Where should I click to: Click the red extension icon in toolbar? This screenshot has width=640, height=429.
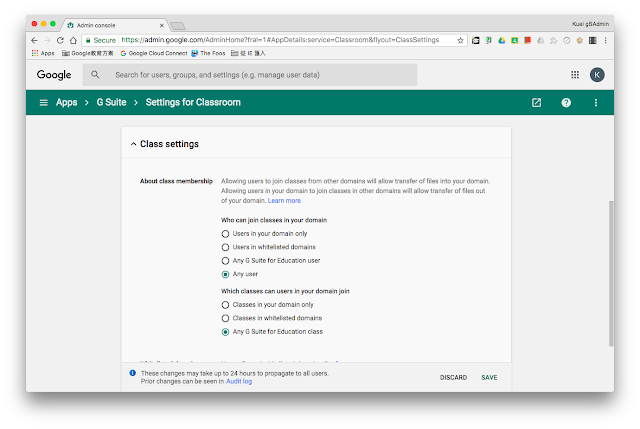pos(528,40)
